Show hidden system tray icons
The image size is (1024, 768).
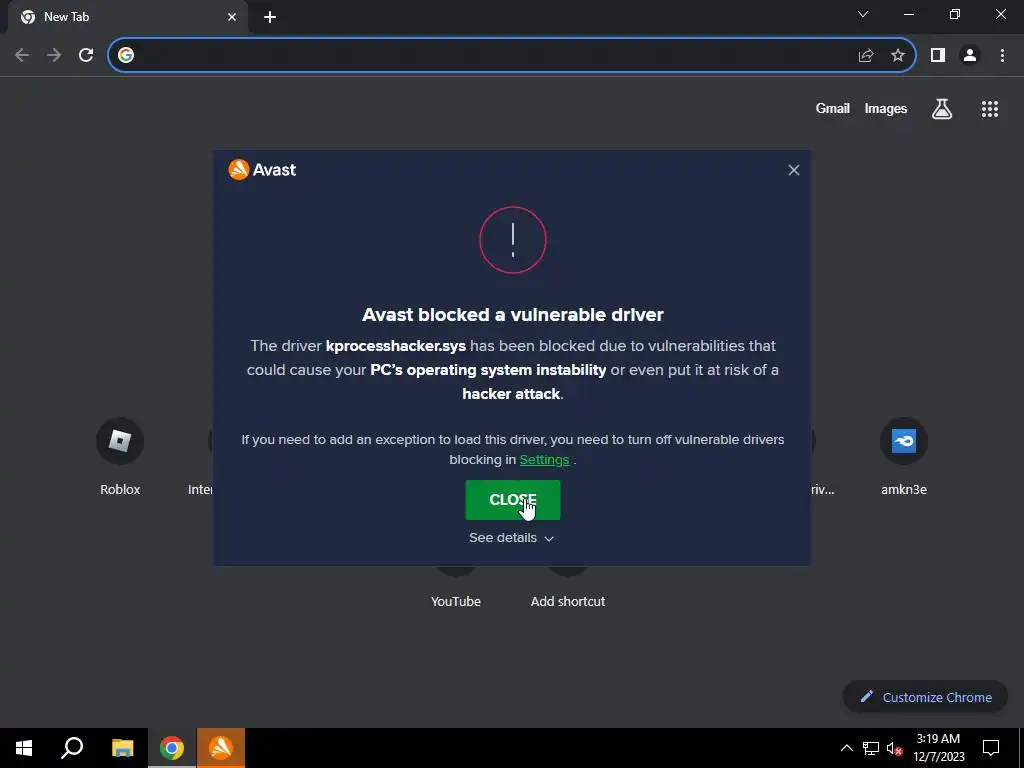pyautogui.click(x=846, y=748)
